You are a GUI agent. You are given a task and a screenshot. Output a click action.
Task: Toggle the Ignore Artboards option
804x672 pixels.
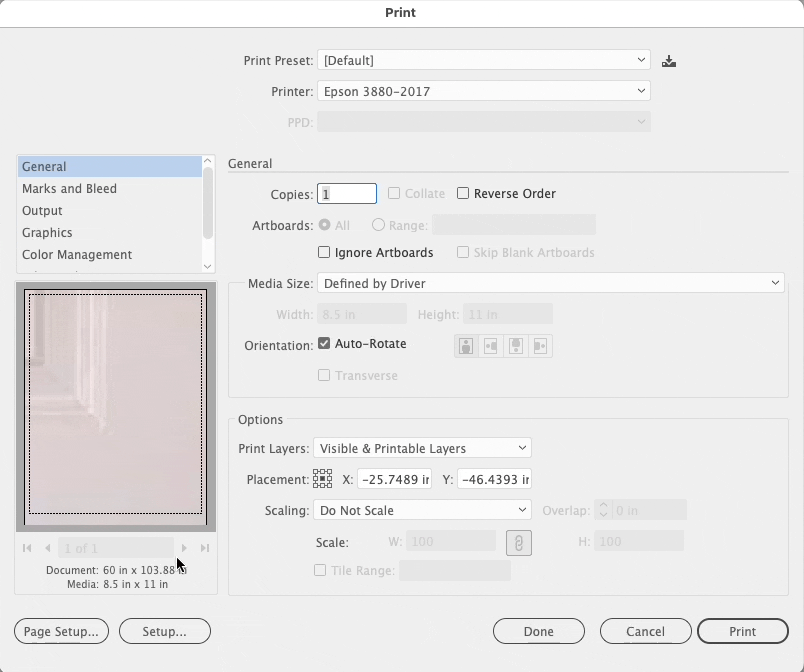click(324, 252)
